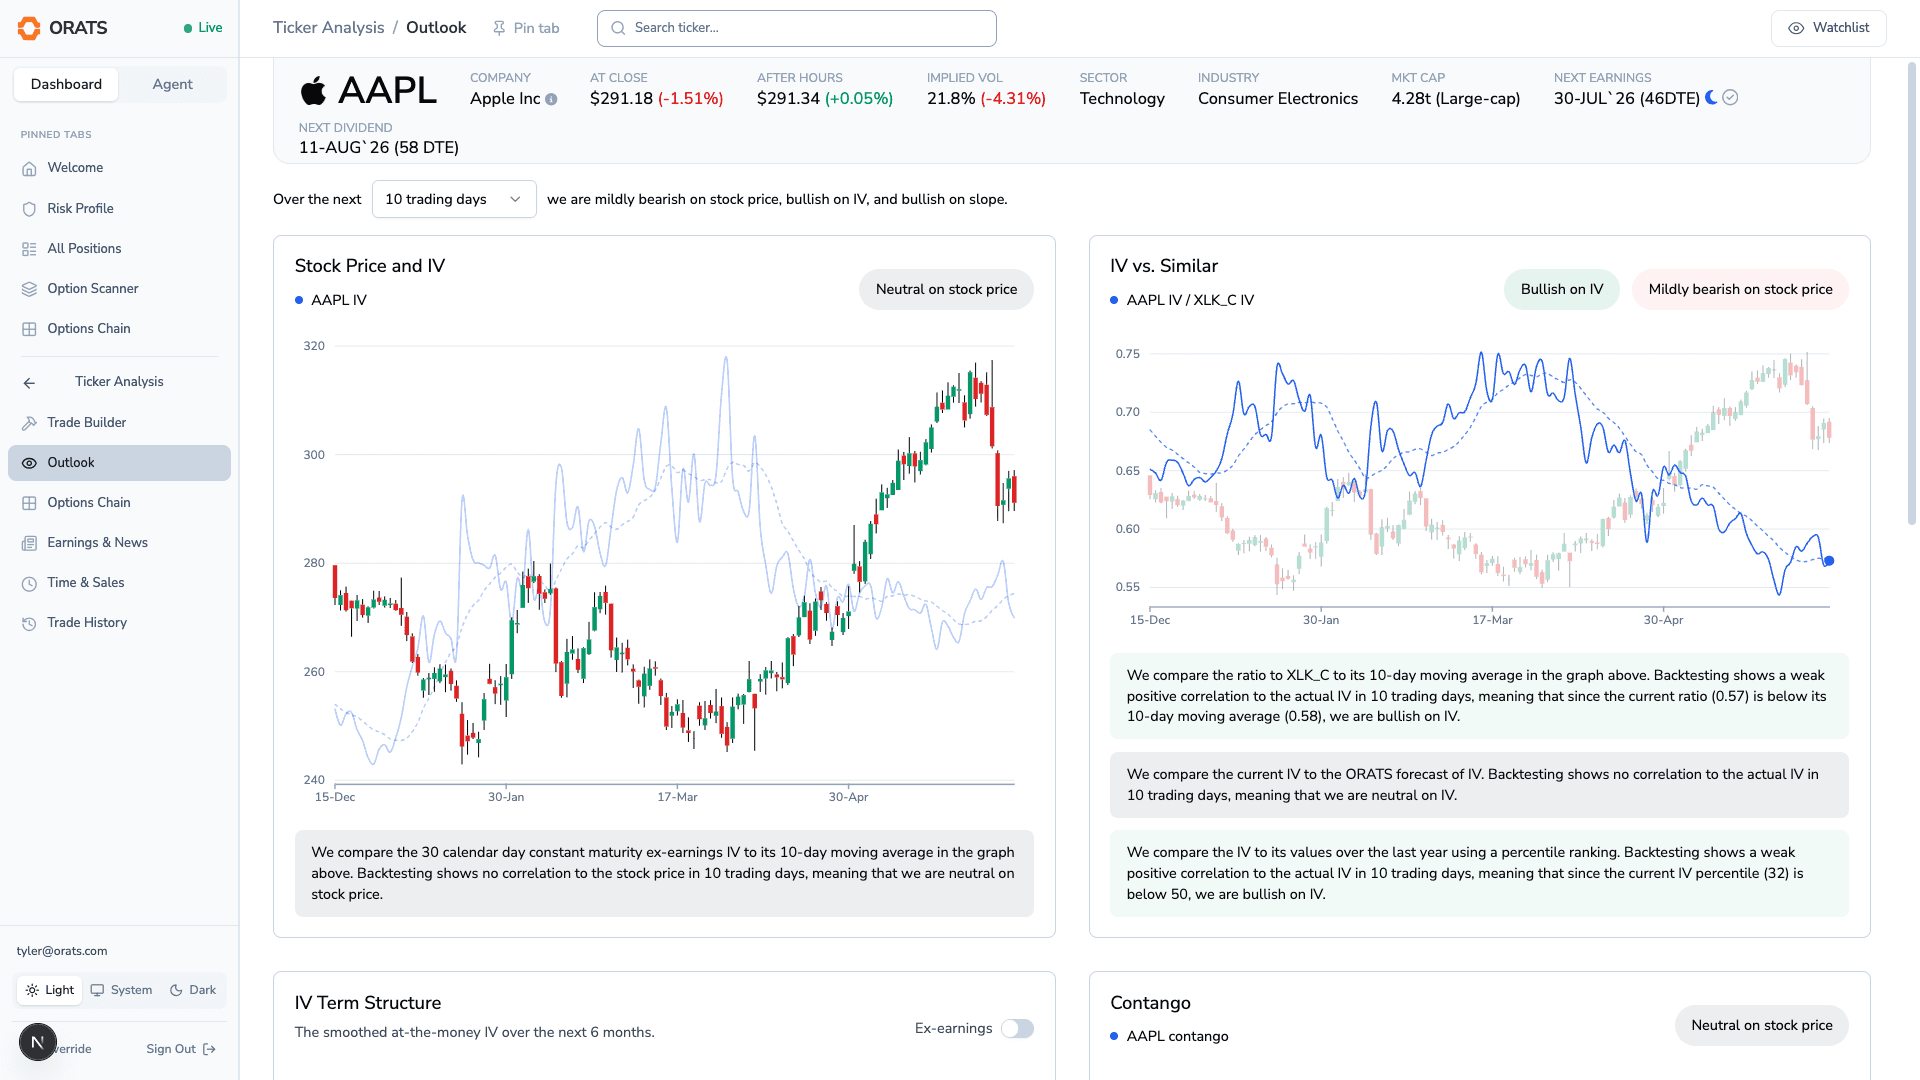Click the 11-AUG`26 (58 DTE) dividend date

[378, 147]
